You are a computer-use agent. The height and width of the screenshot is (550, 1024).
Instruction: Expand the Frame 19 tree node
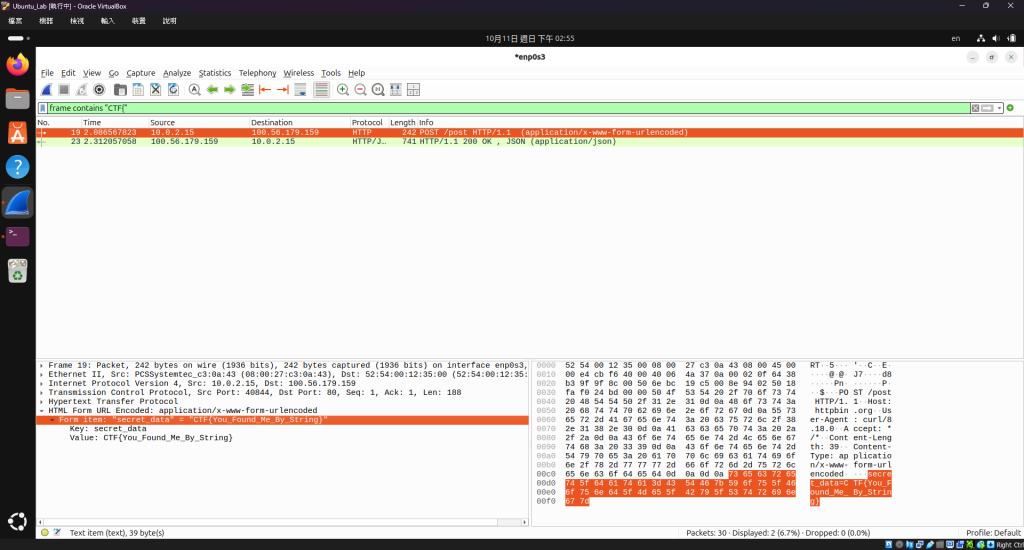[x=42, y=366]
